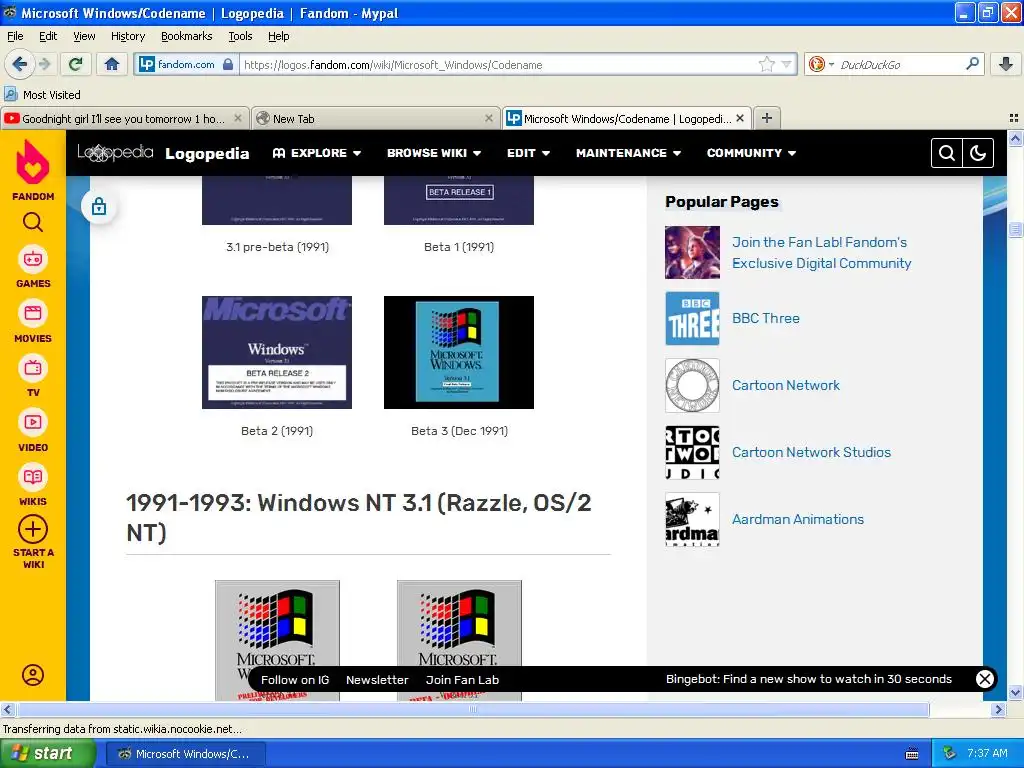This screenshot has height=768, width=1024.
Task: Go back with the browser back arrow
Action: click(x=19, y=64)
